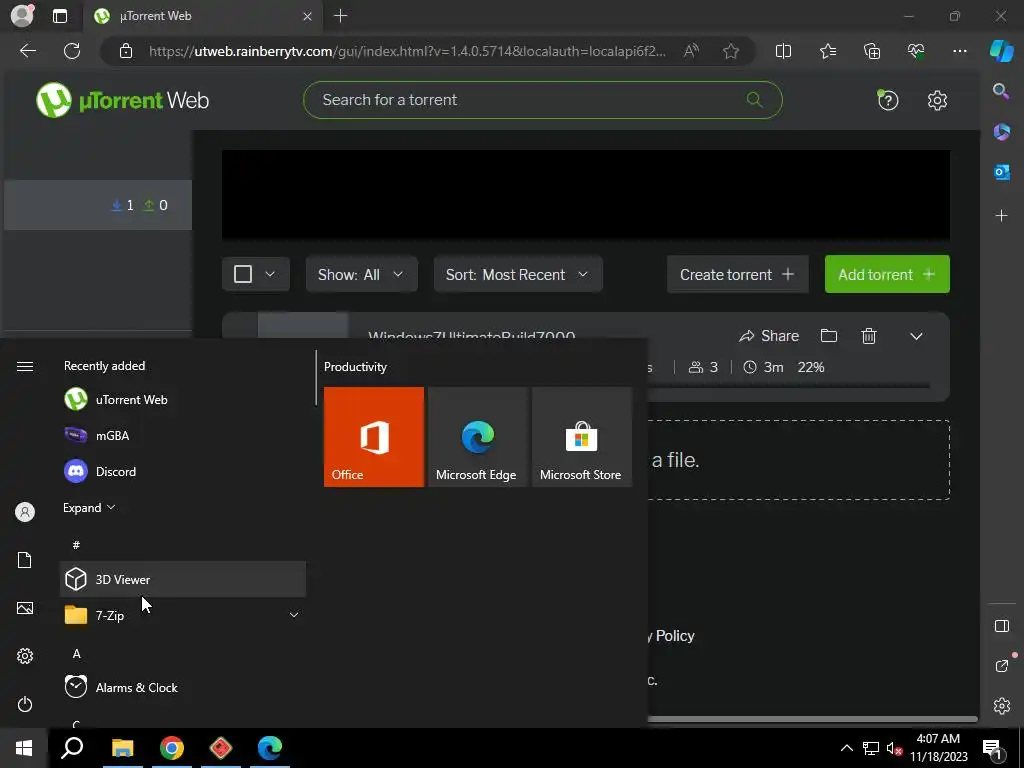This screenshot has width=1024, height=768.
Task: Click the Microsoft Store tile
Action: (x=581, y=437)
